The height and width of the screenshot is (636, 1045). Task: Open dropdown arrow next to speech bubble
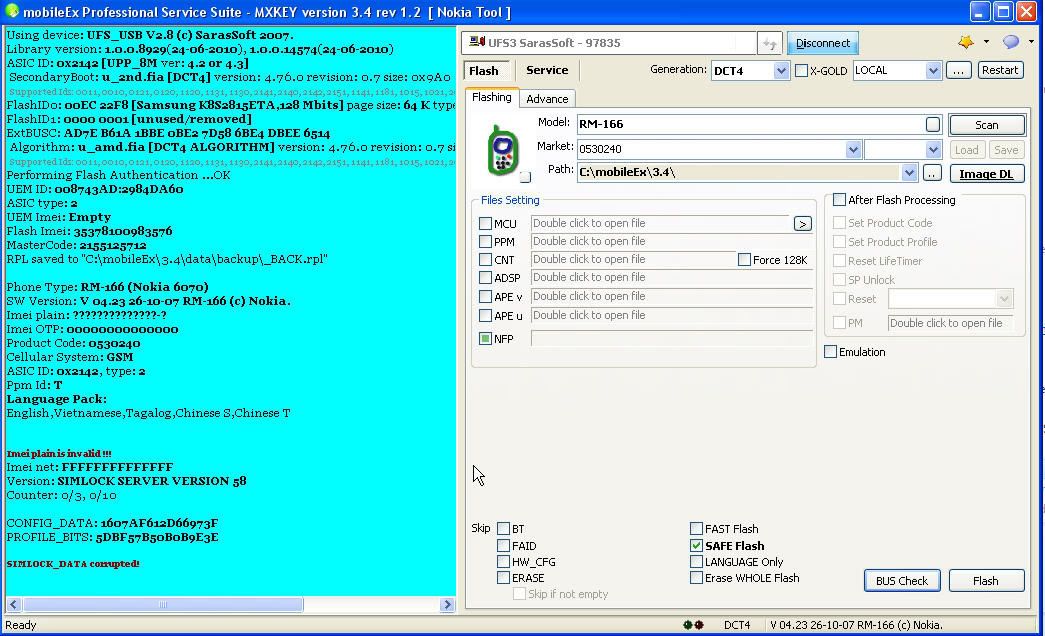coord(1031,42)
